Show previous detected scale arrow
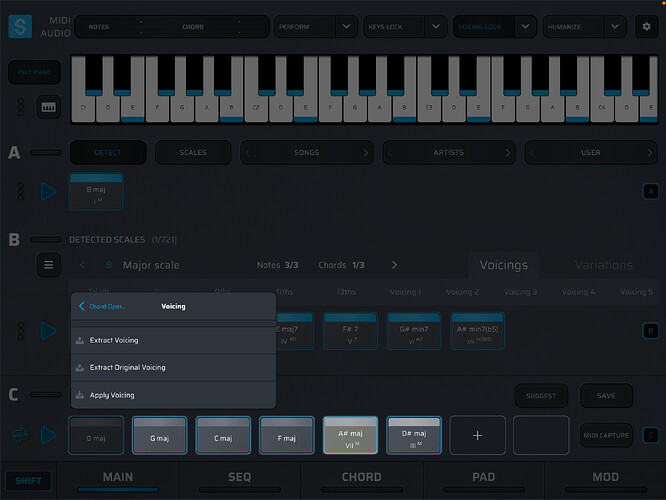666x500 pixels. (82, 265)
